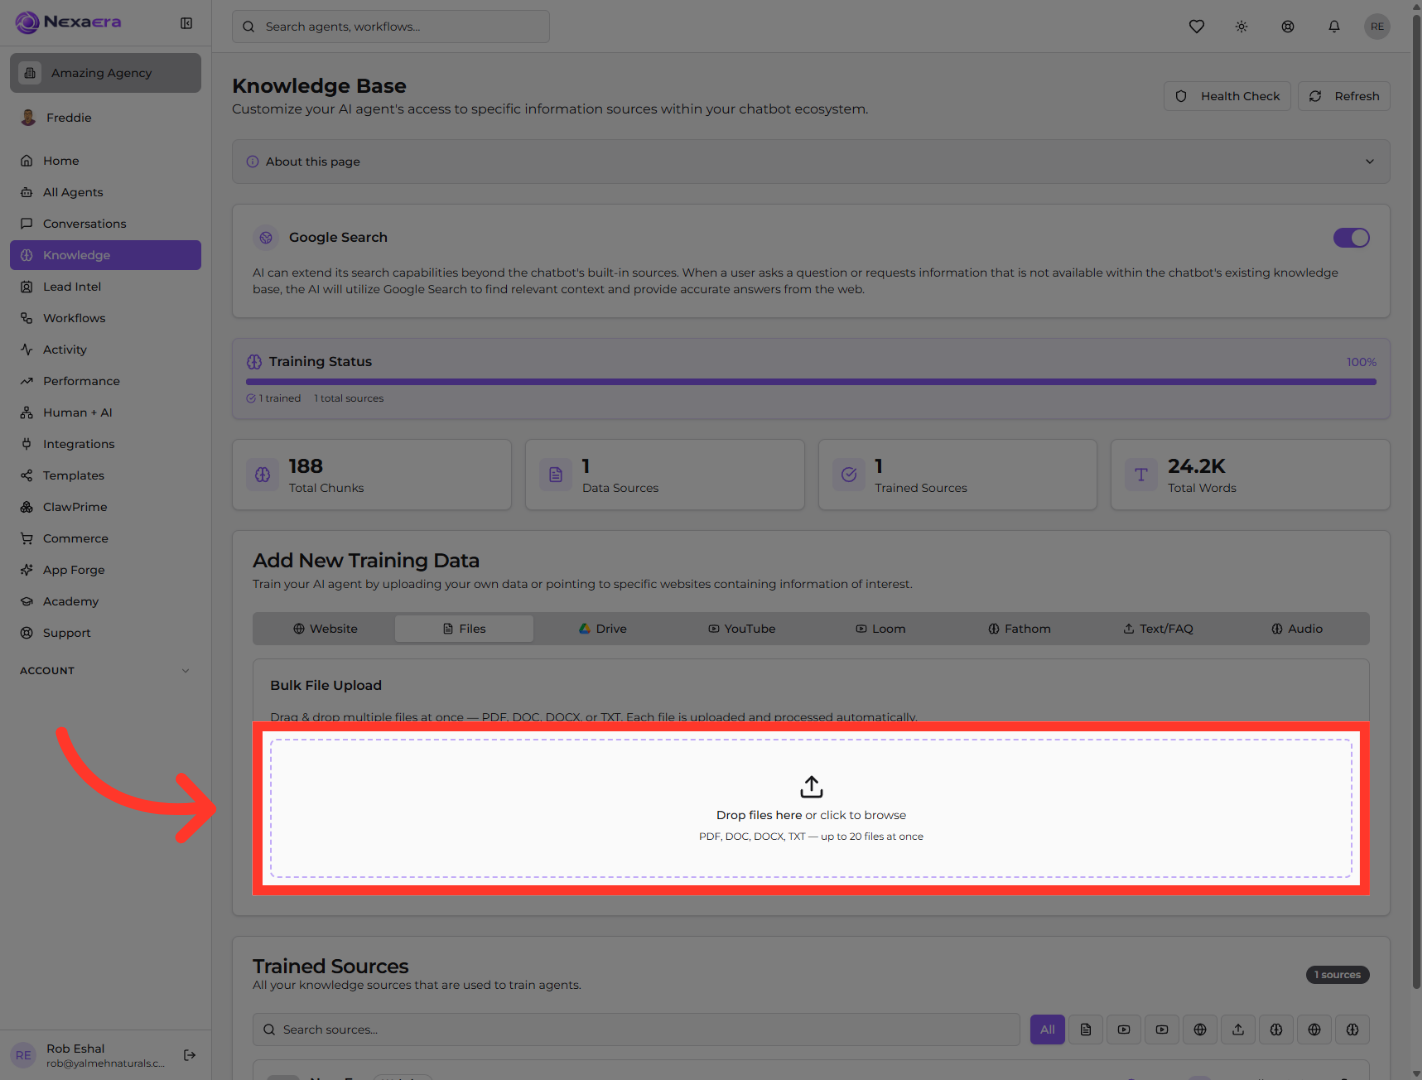Screen dimensions: 1422x1080
Task: Expand the ACCOUNT section in sidebar
Action: [105, 671]
